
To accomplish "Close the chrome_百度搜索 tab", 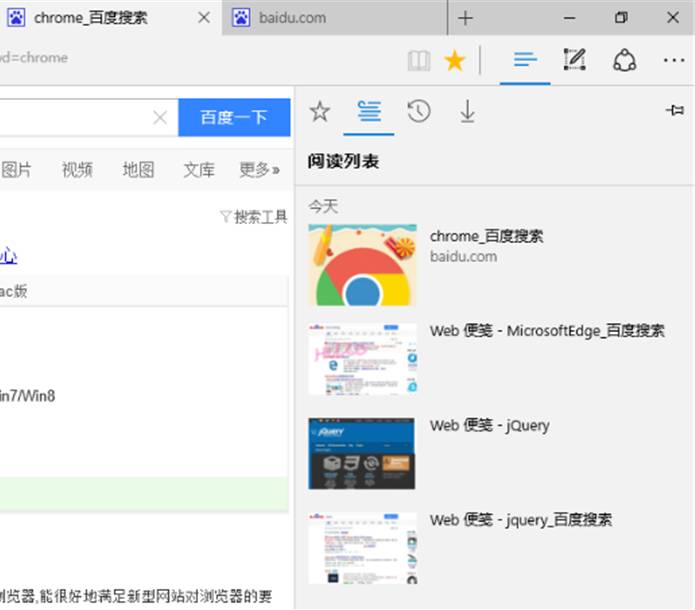I will tap(204, 18).
